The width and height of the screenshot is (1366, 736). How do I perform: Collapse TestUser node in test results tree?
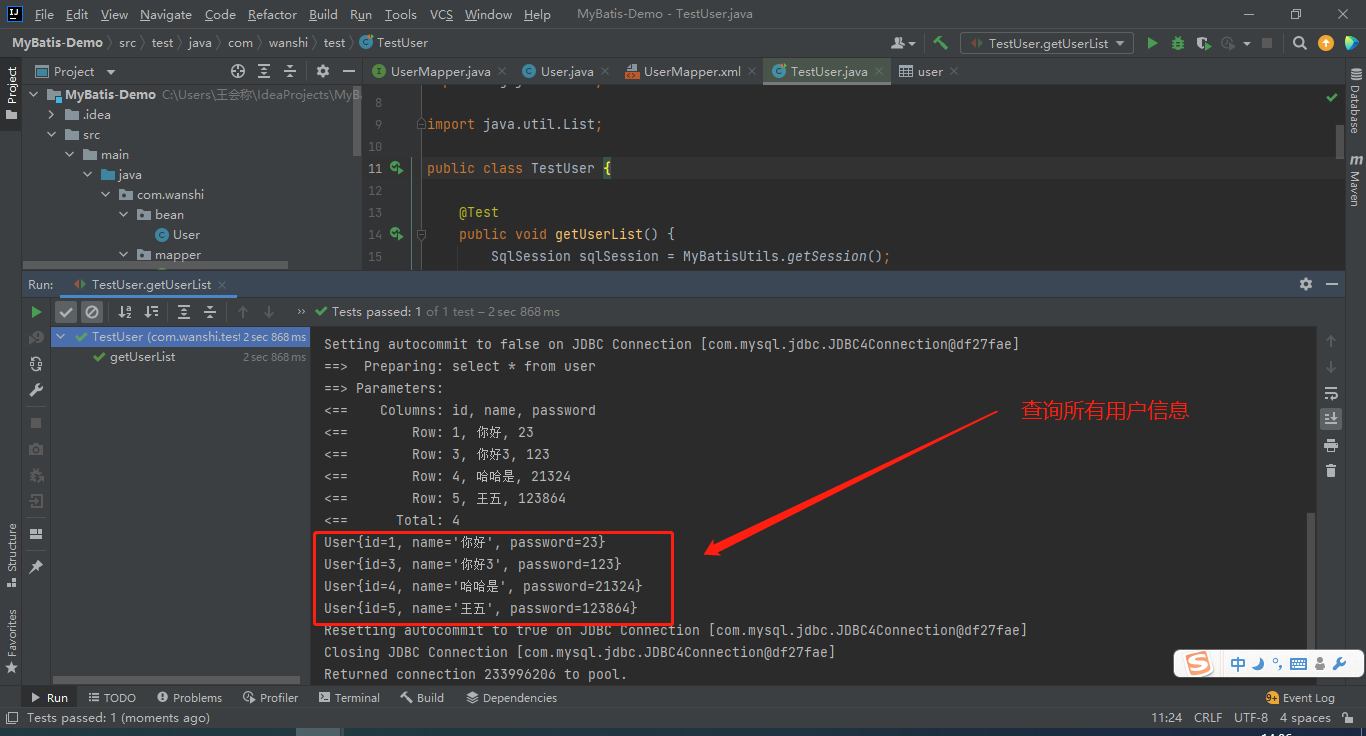click(x=62, y=337)
